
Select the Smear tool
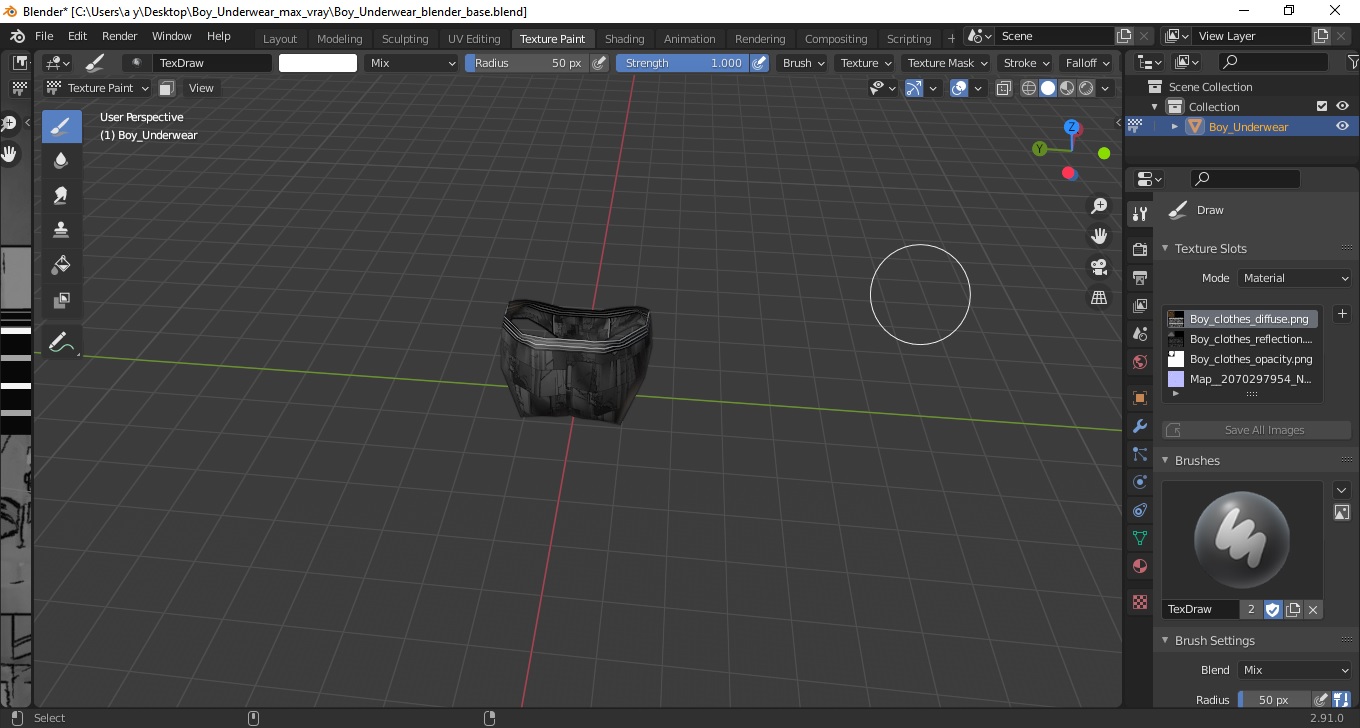(x=61, y=196)
